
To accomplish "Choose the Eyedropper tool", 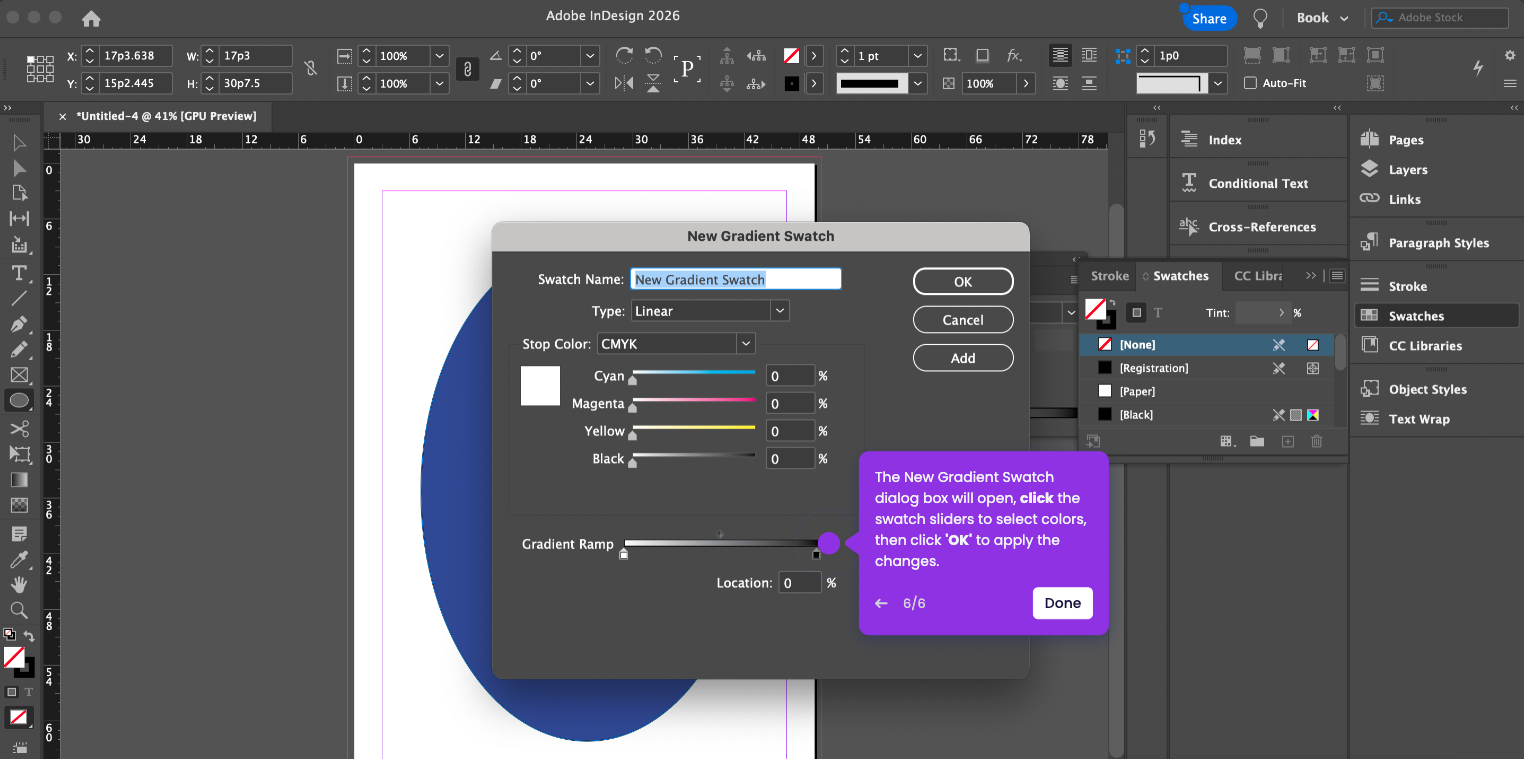I will point(19,559).
